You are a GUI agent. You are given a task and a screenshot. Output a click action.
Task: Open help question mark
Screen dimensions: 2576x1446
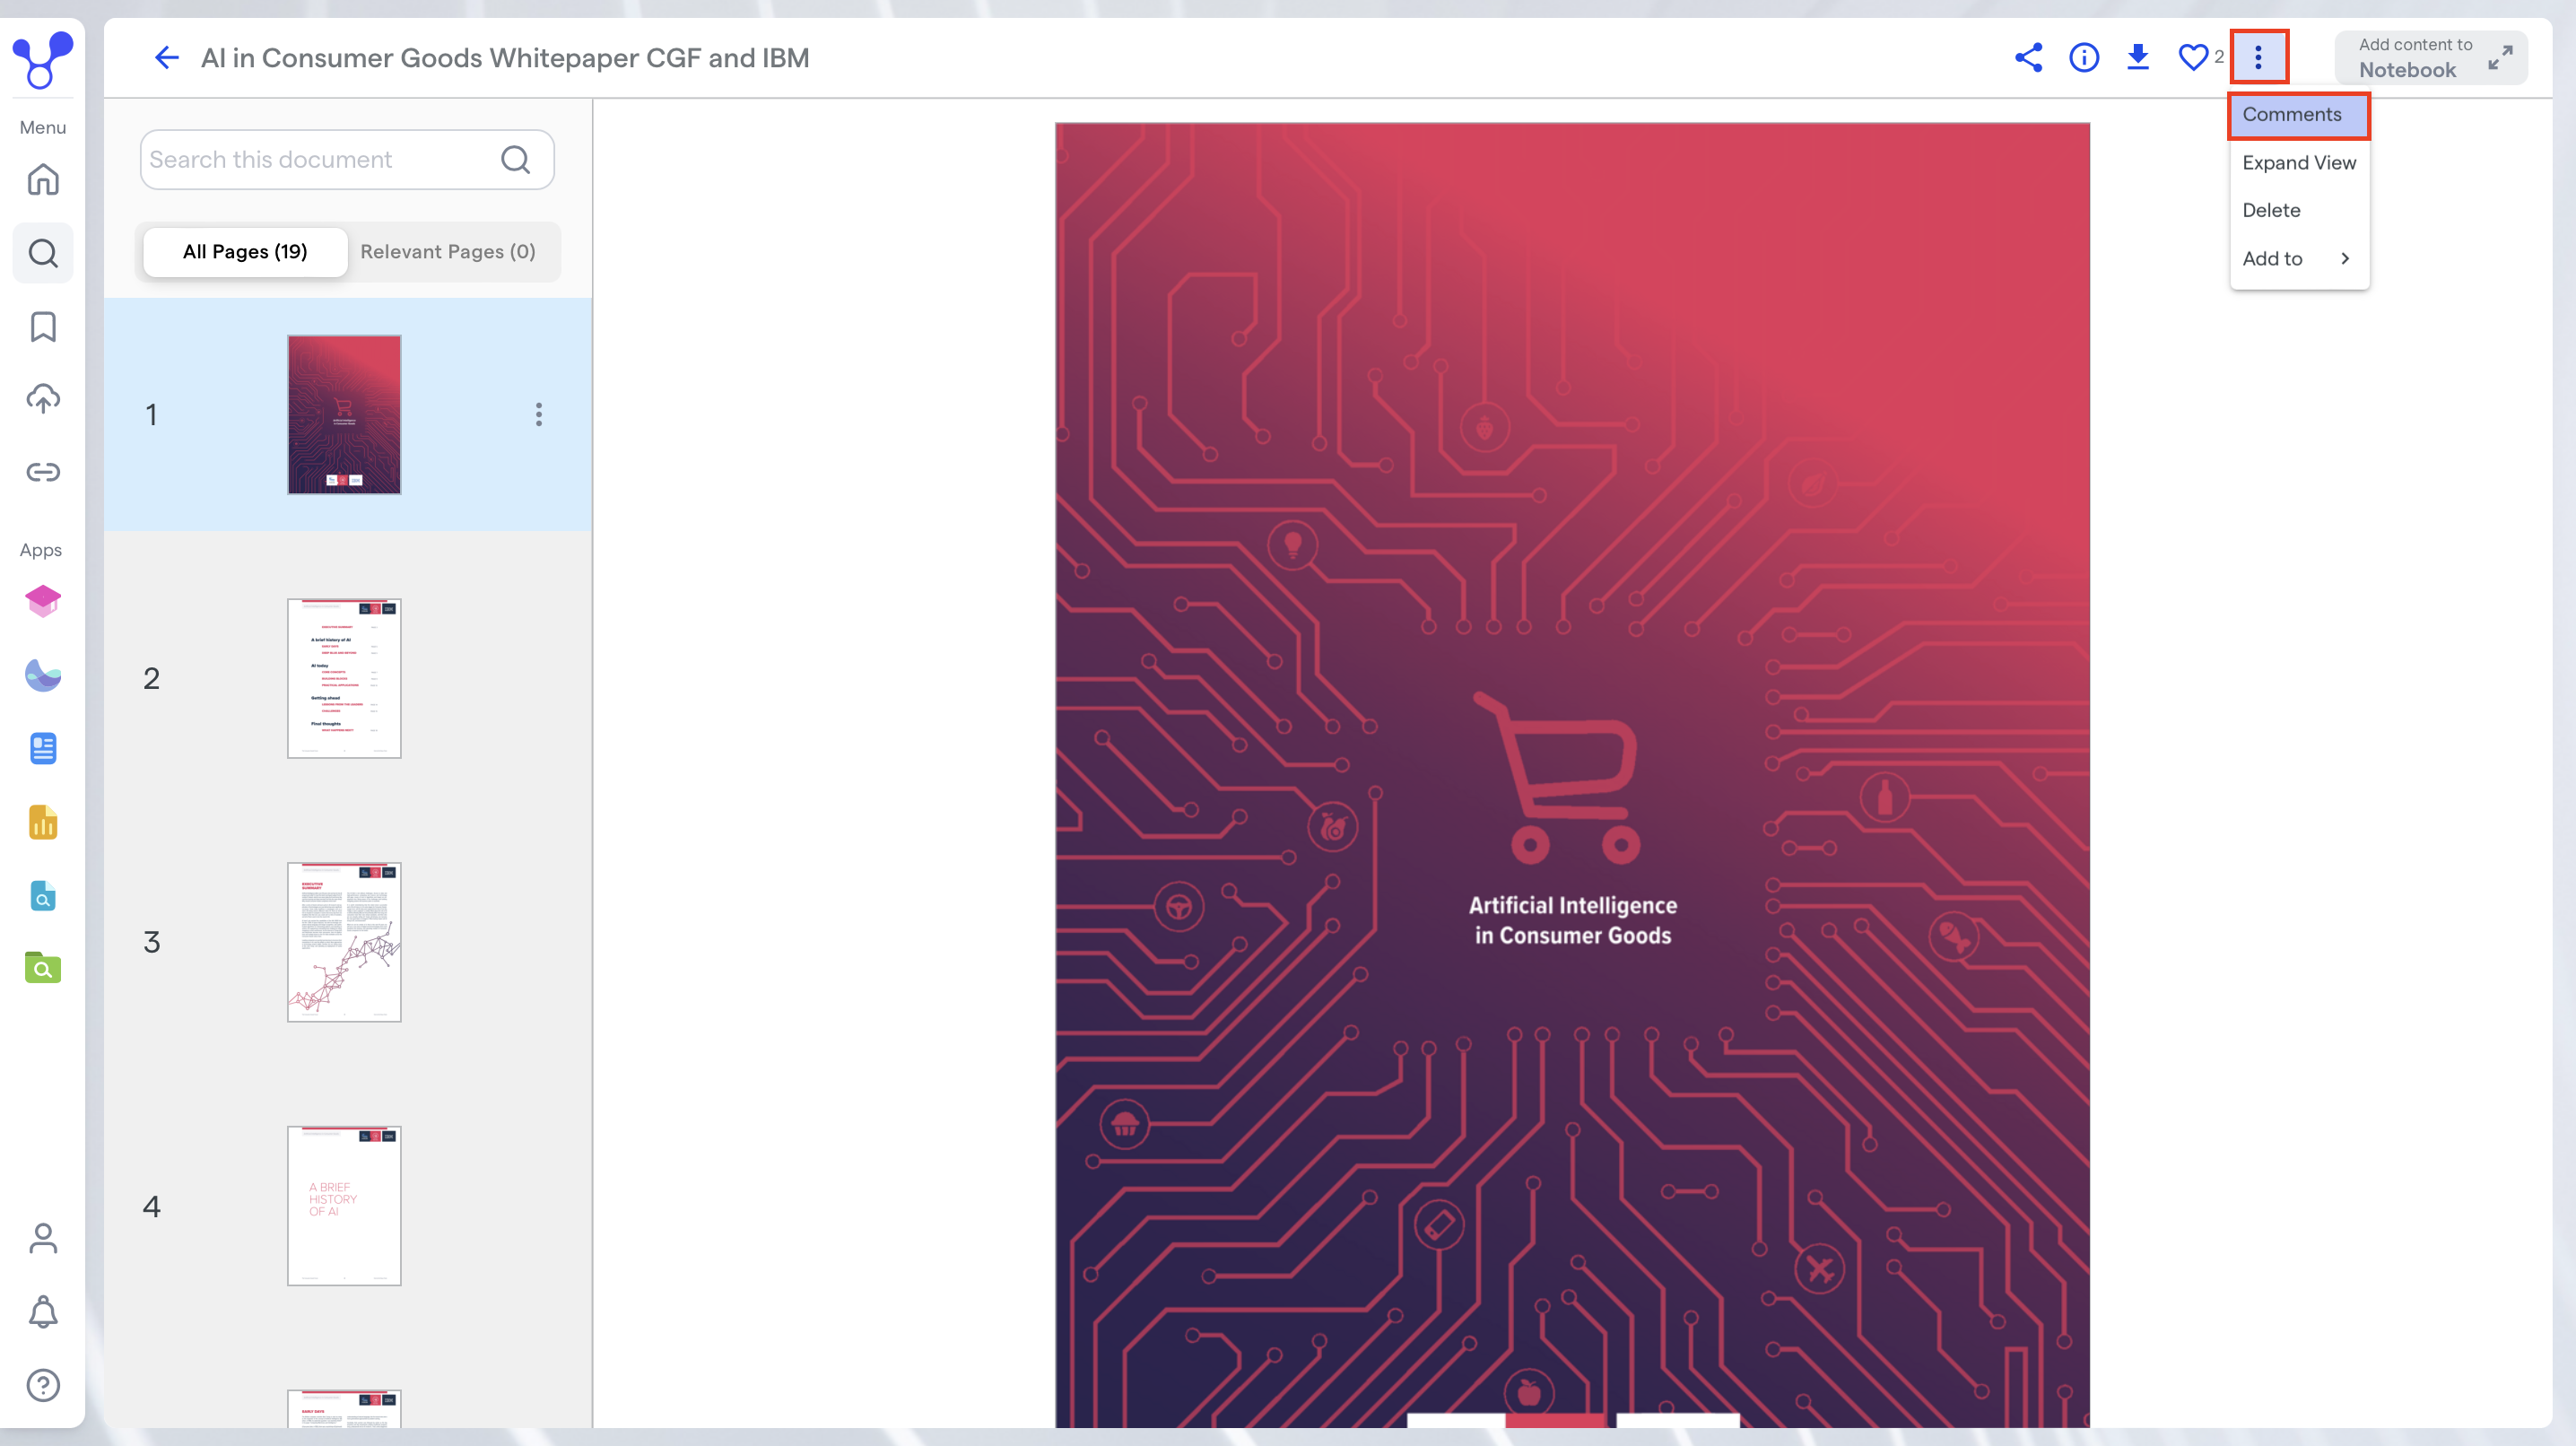coord(43,1385)
